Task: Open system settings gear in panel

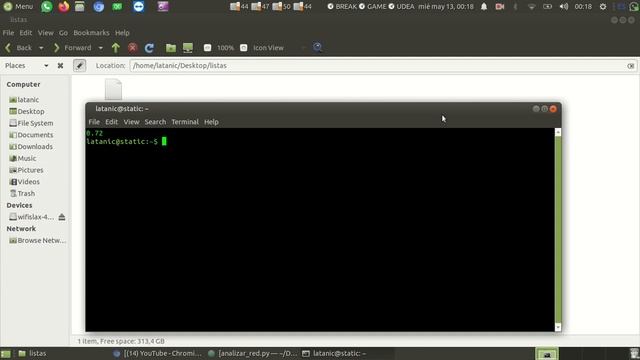Action: pos(603,7)
